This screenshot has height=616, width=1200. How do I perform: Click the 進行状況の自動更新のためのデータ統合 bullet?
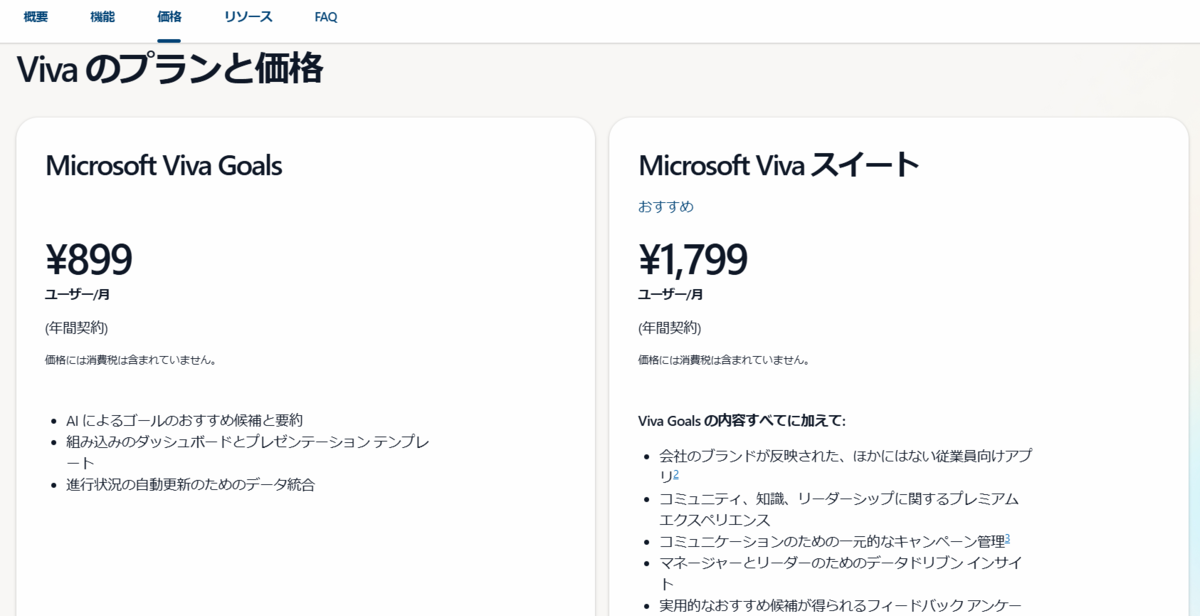(190, 484)
